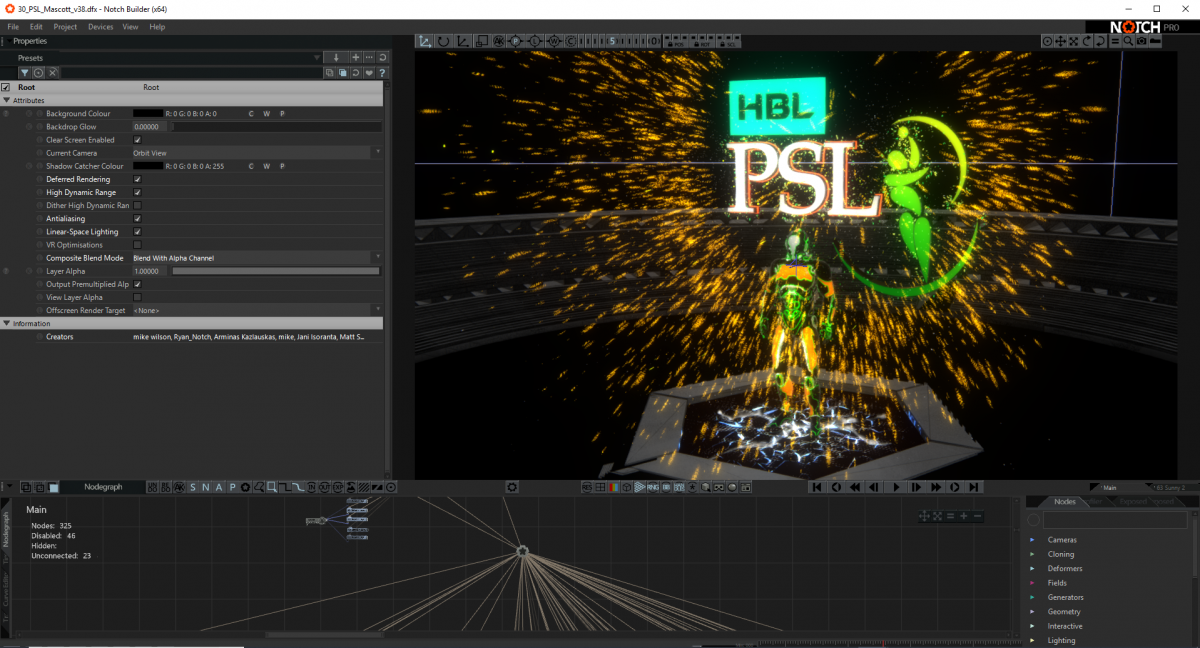Step forward one frame

pyautogui.click(x=915, y=487)
